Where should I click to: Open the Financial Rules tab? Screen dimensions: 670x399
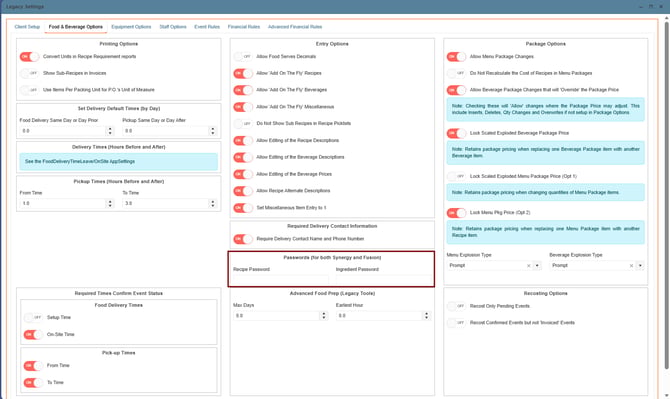pos(244,26)
